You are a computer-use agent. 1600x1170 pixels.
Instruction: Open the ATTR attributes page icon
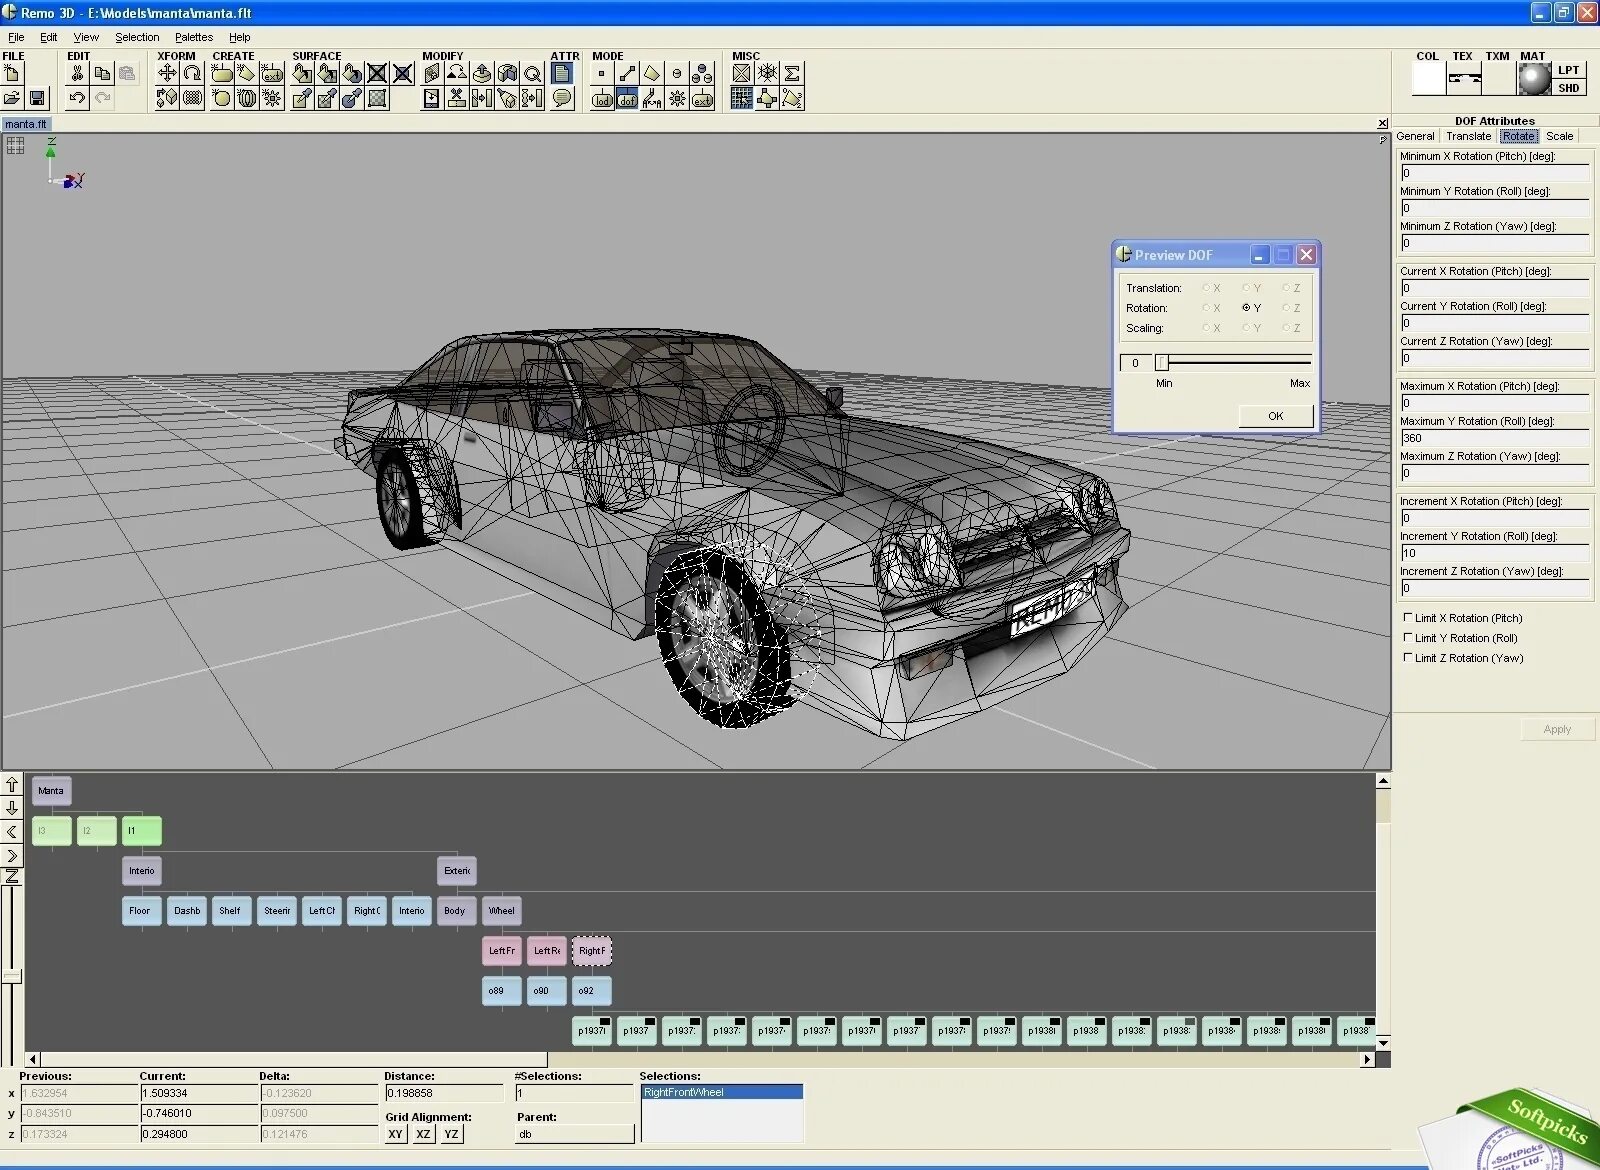click(x=562, y=73)
